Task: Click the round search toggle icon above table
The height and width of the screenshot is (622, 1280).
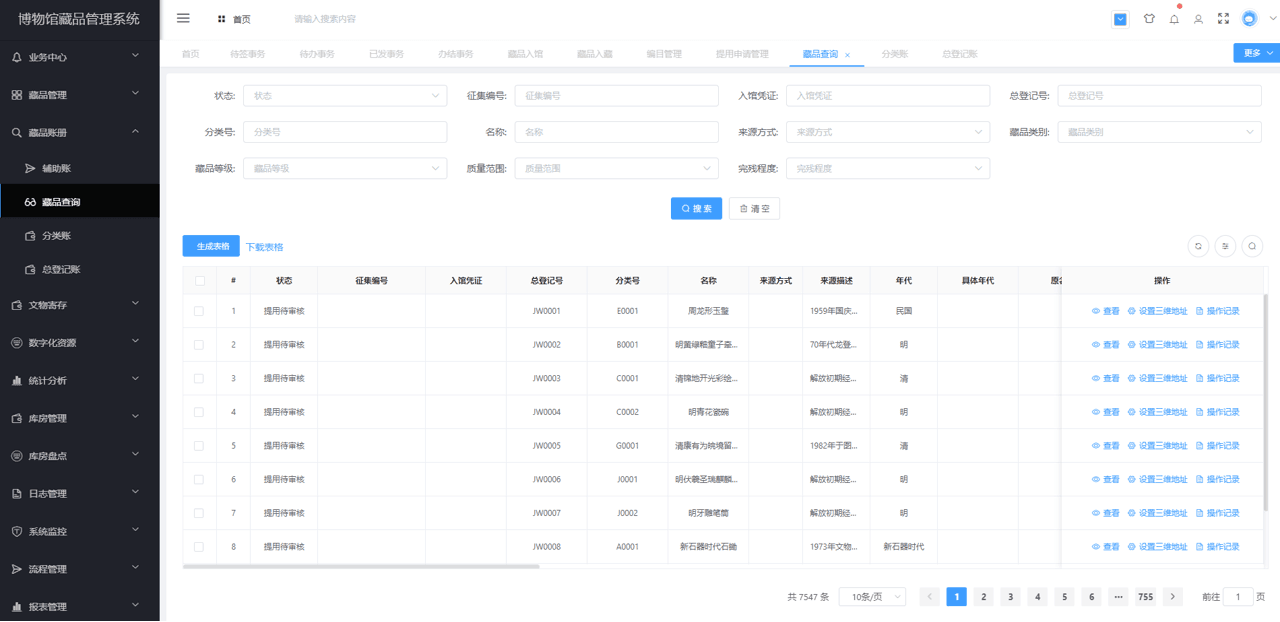Action: 1251,246
